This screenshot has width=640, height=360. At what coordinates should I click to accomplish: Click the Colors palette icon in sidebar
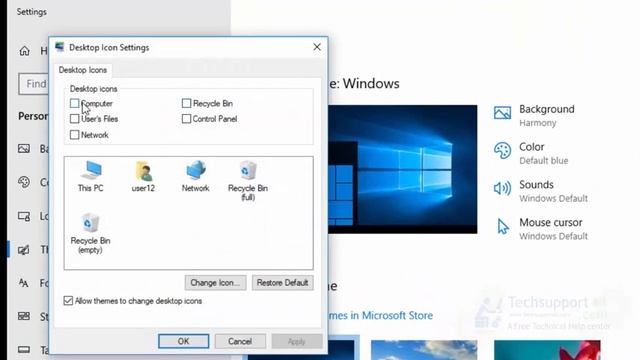pos(24,182)
